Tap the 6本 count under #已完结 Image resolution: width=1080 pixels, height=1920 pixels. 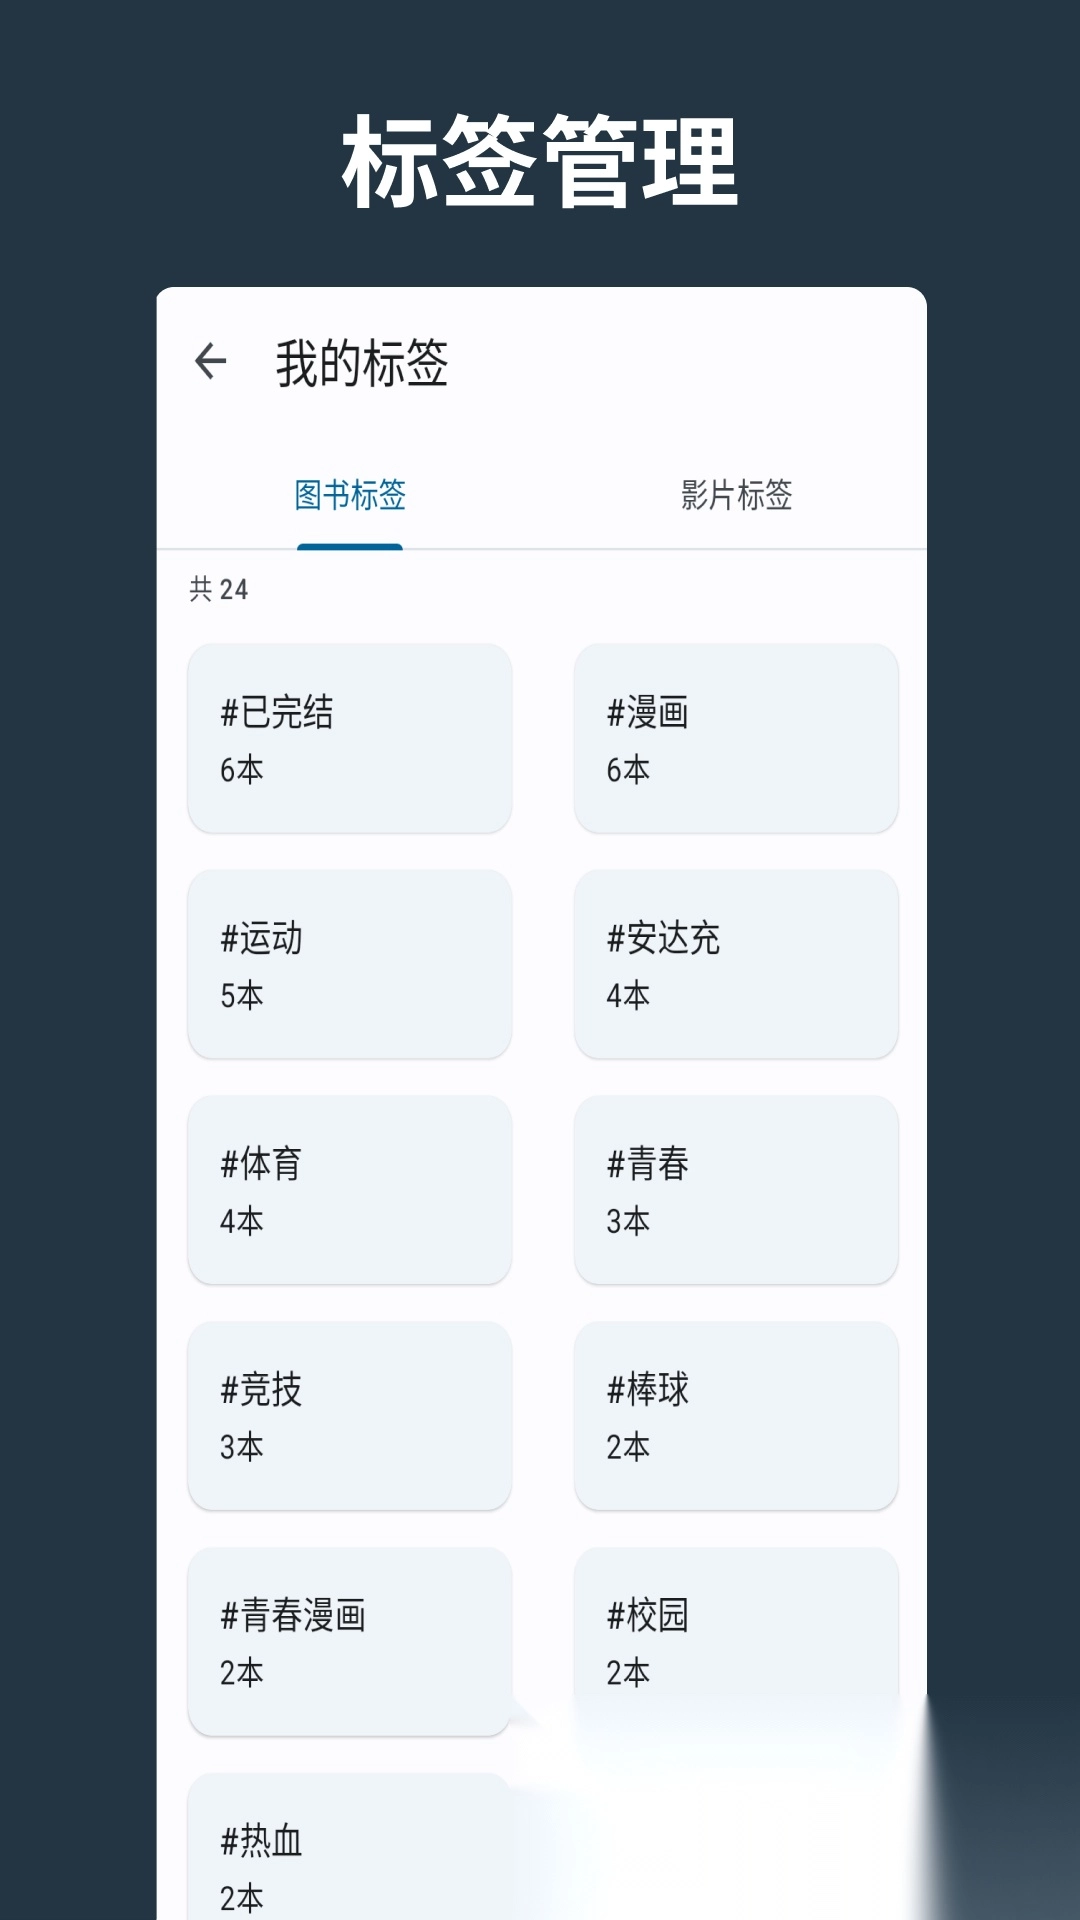242,770
